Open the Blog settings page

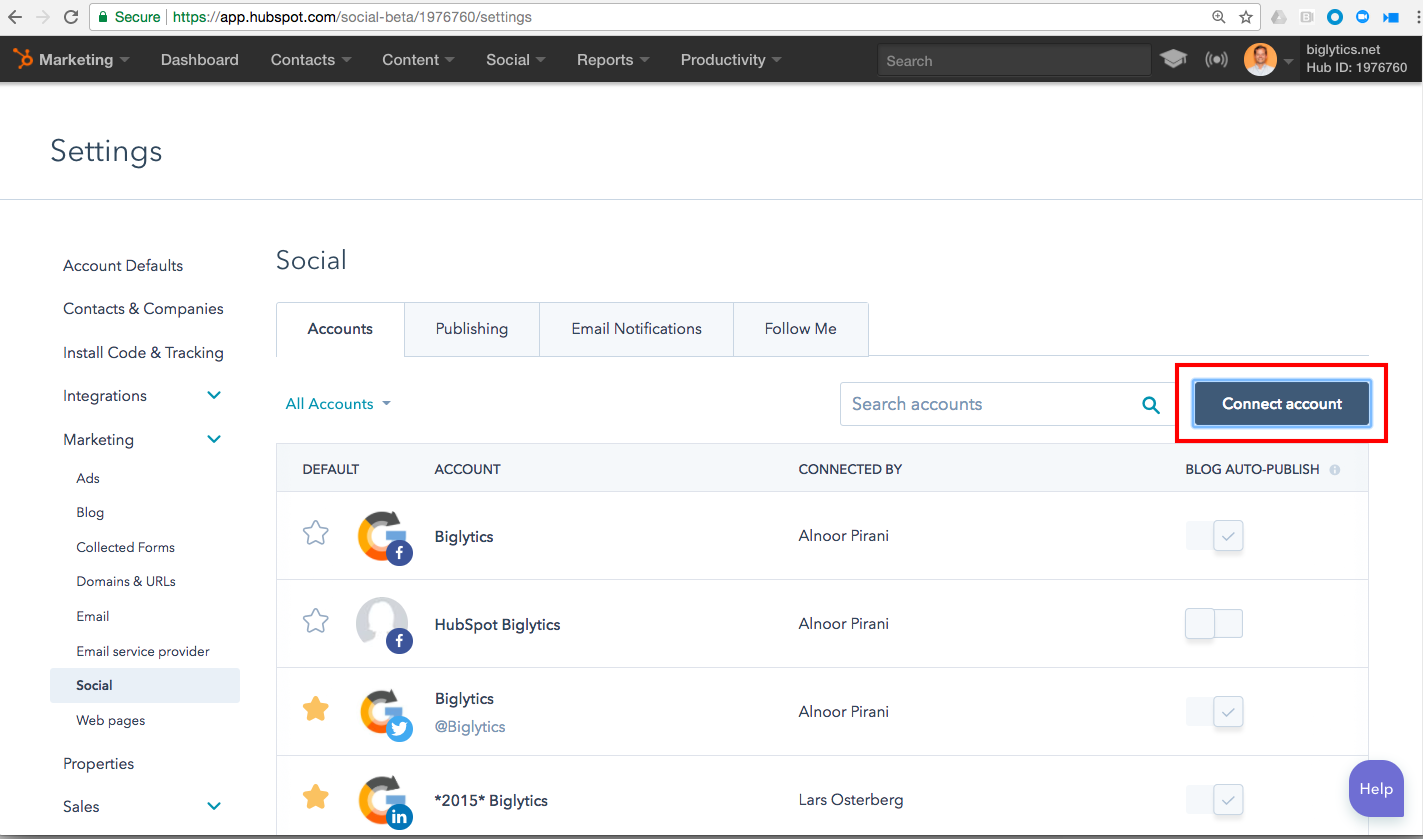click(90, 512)
